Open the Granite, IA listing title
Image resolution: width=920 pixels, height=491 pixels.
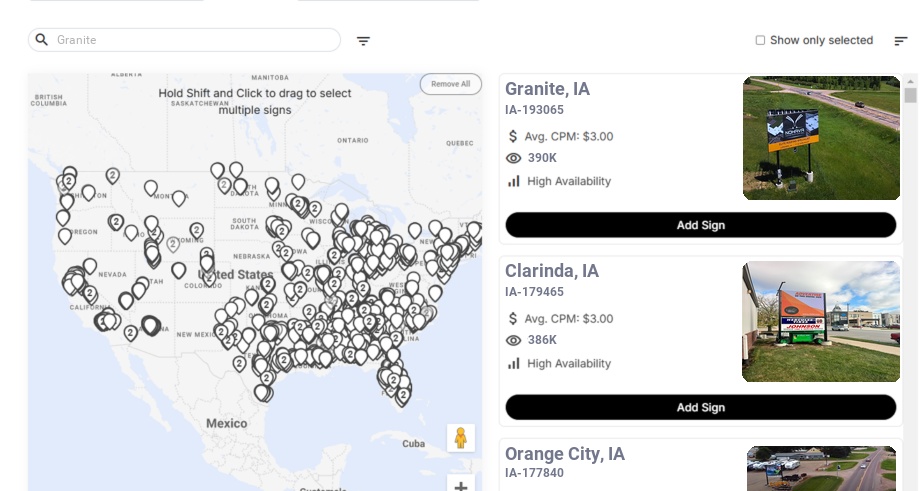pos(547,89)
